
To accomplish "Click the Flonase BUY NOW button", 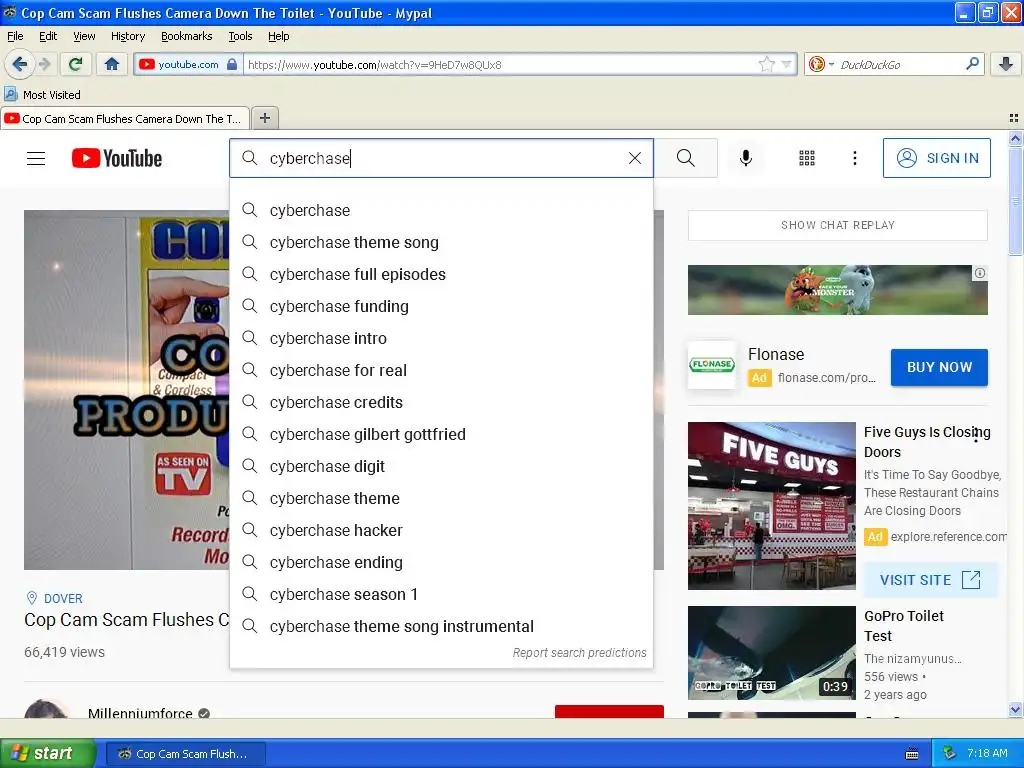I will (x=939, y=367).
